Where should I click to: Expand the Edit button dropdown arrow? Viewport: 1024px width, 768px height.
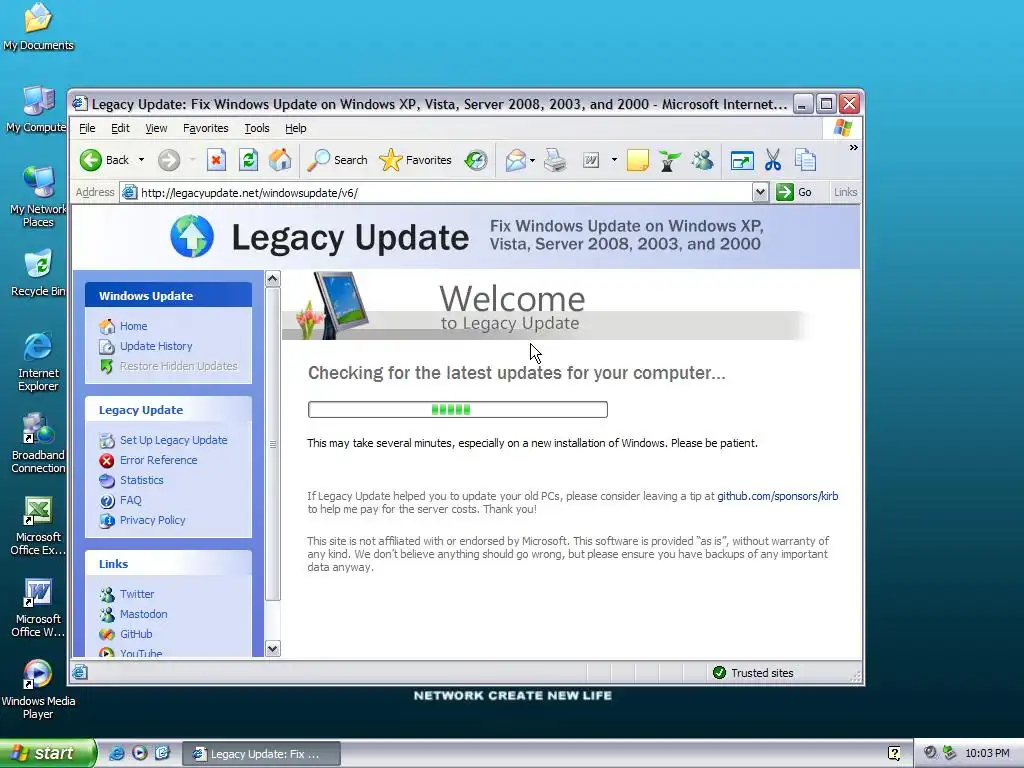tap(614, 160)
